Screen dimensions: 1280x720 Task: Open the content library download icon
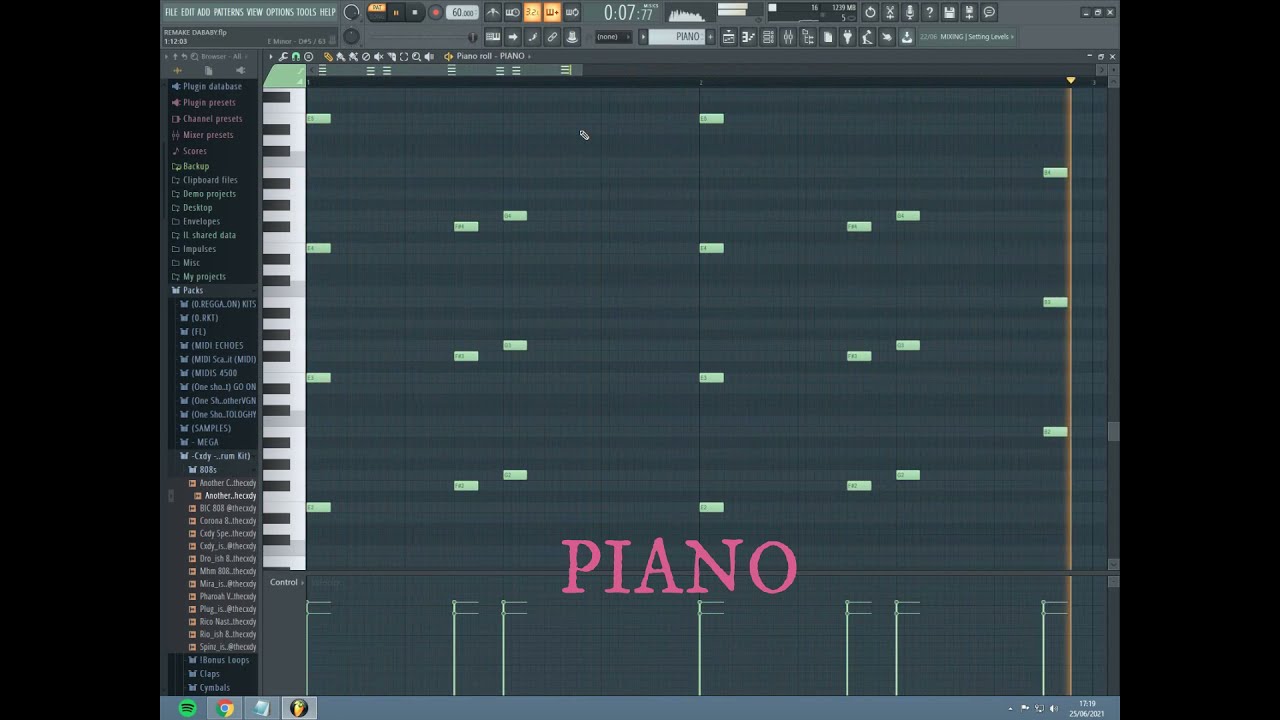907,37
